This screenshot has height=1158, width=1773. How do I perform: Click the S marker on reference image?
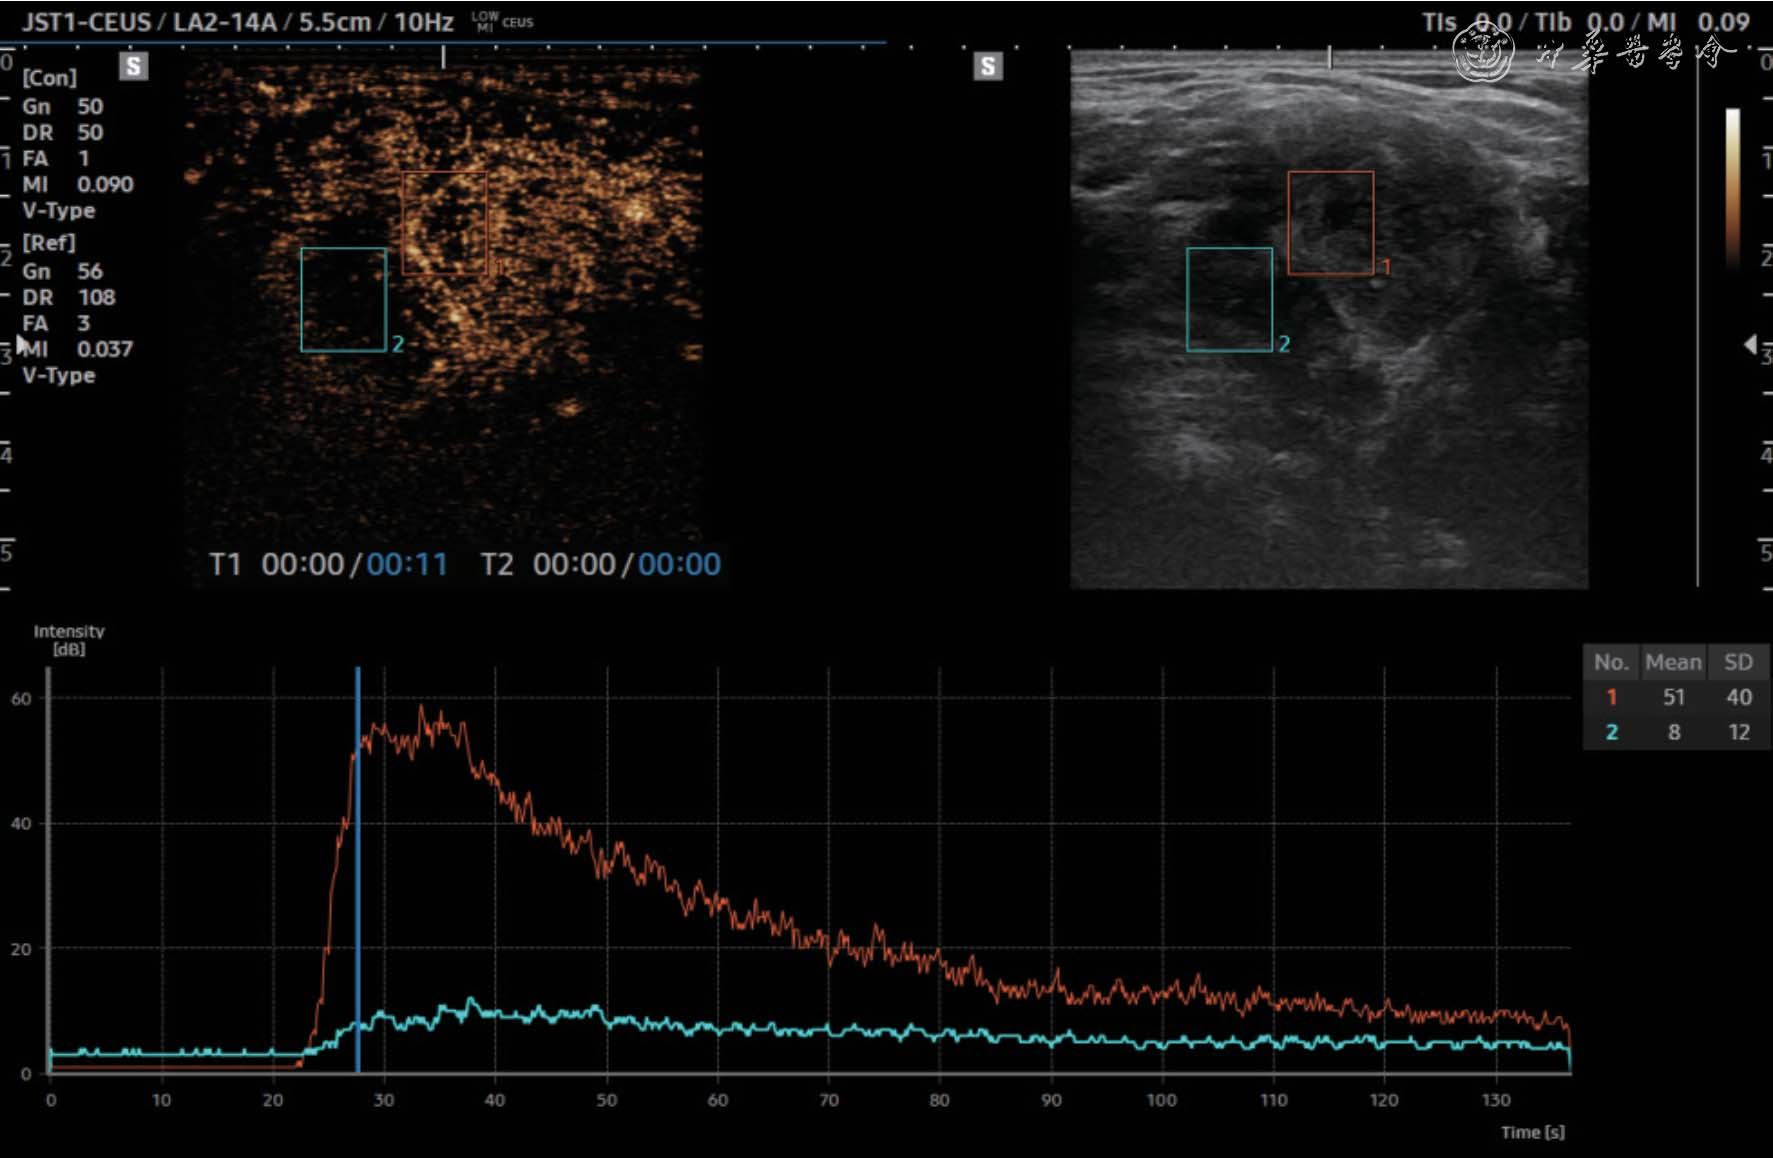pos(987,66)
